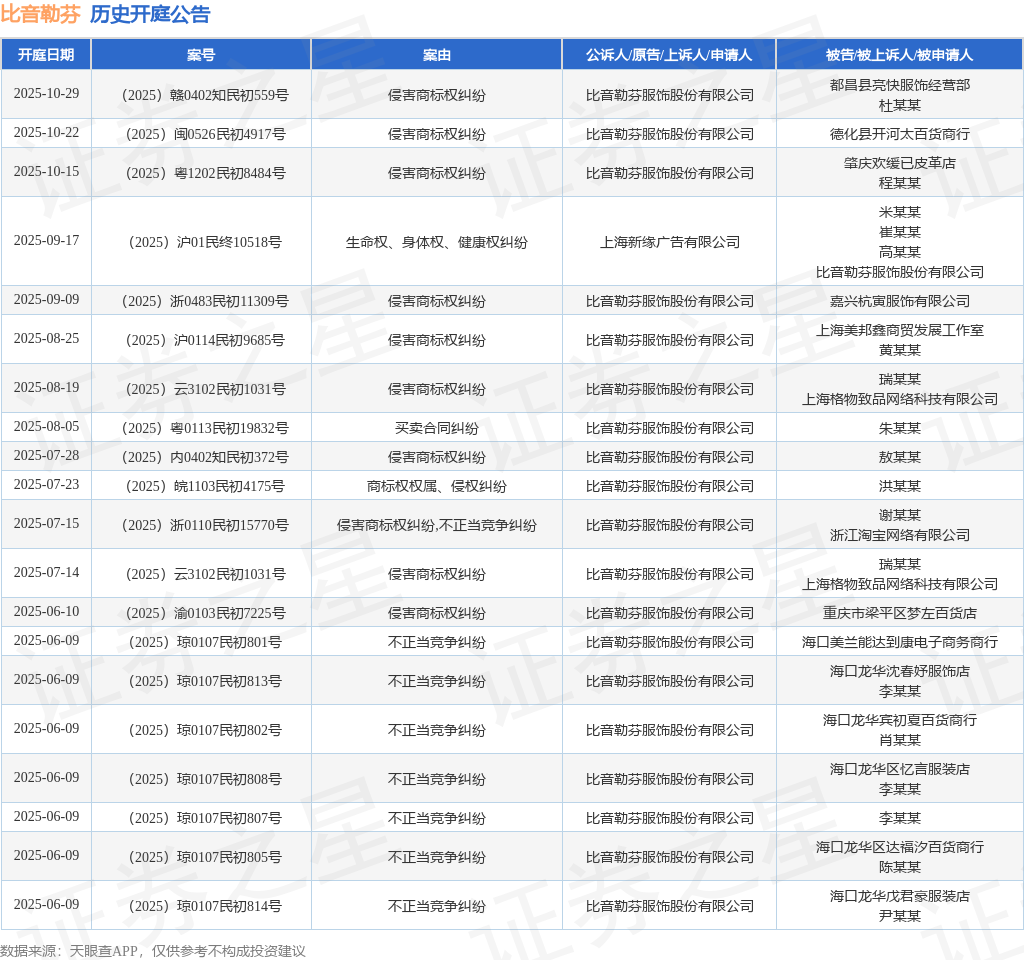The image size is (1024, 960).
Task: Click defendant 海口龙华沈春妤服饰店
Action: click(x=899, y=671)
